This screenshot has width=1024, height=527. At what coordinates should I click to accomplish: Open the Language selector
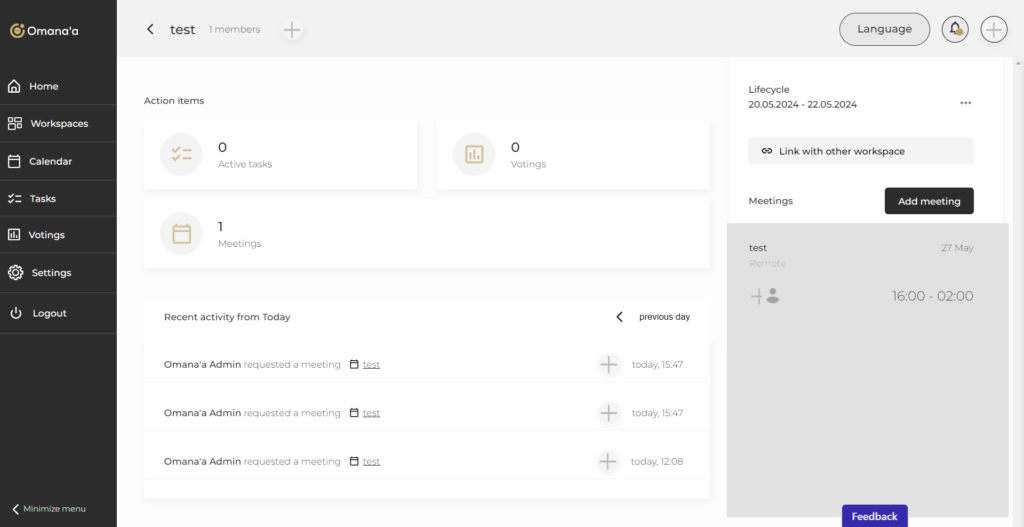[884, 29]
